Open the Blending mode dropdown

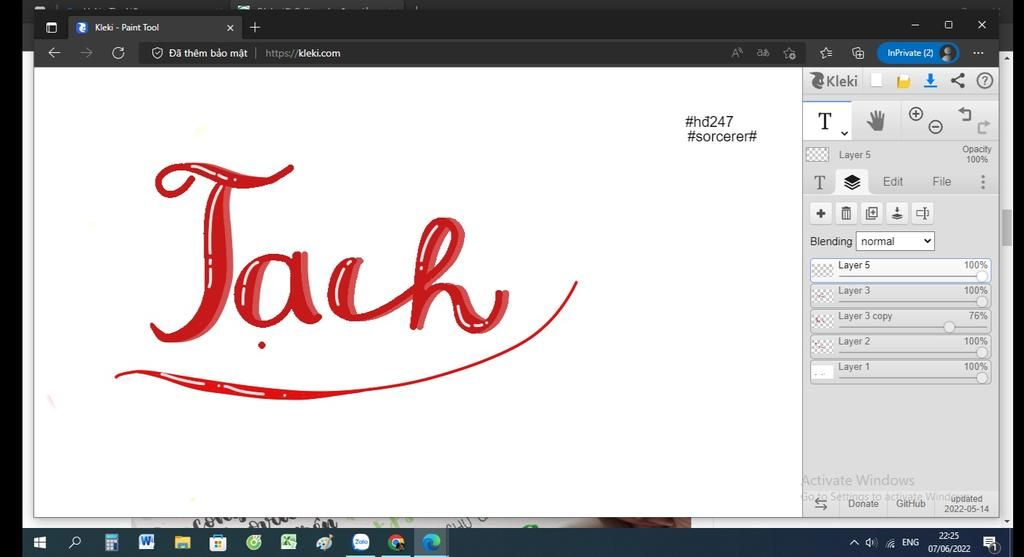pyautogui.click(x=895, y=241)
